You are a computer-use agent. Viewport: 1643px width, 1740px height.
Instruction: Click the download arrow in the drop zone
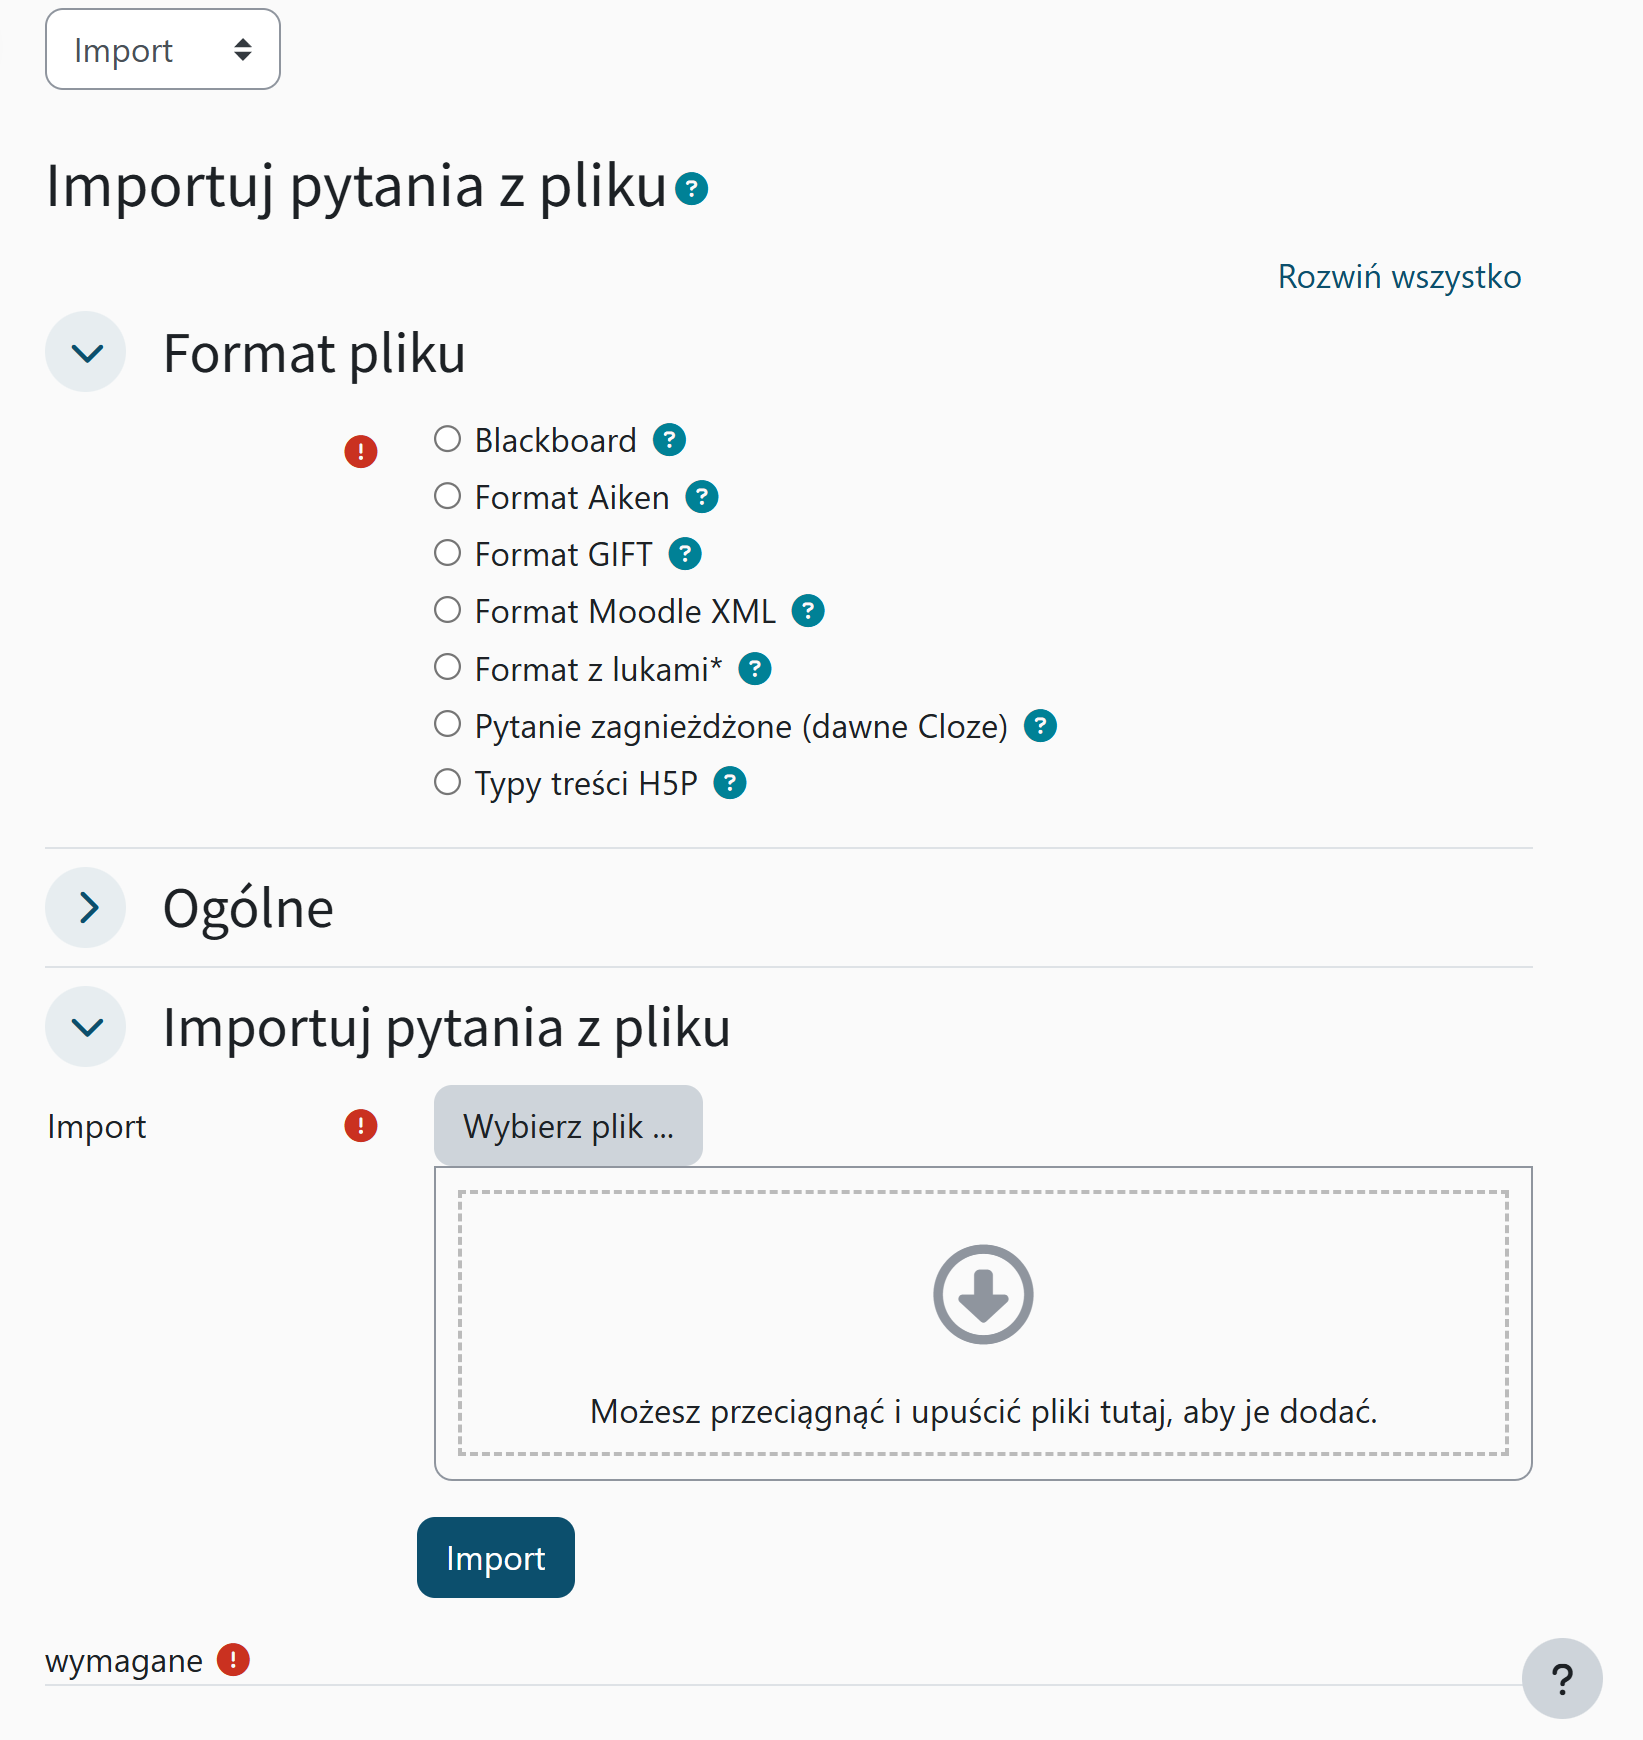coord(982,1293)
